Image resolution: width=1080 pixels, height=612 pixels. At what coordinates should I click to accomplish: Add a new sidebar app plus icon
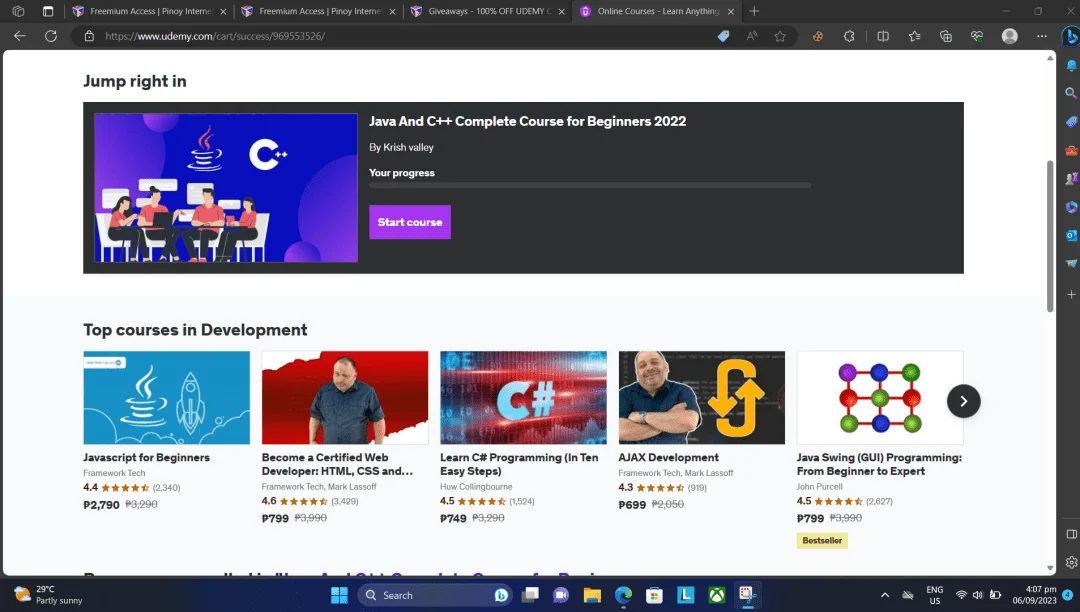pos(1071,294)
